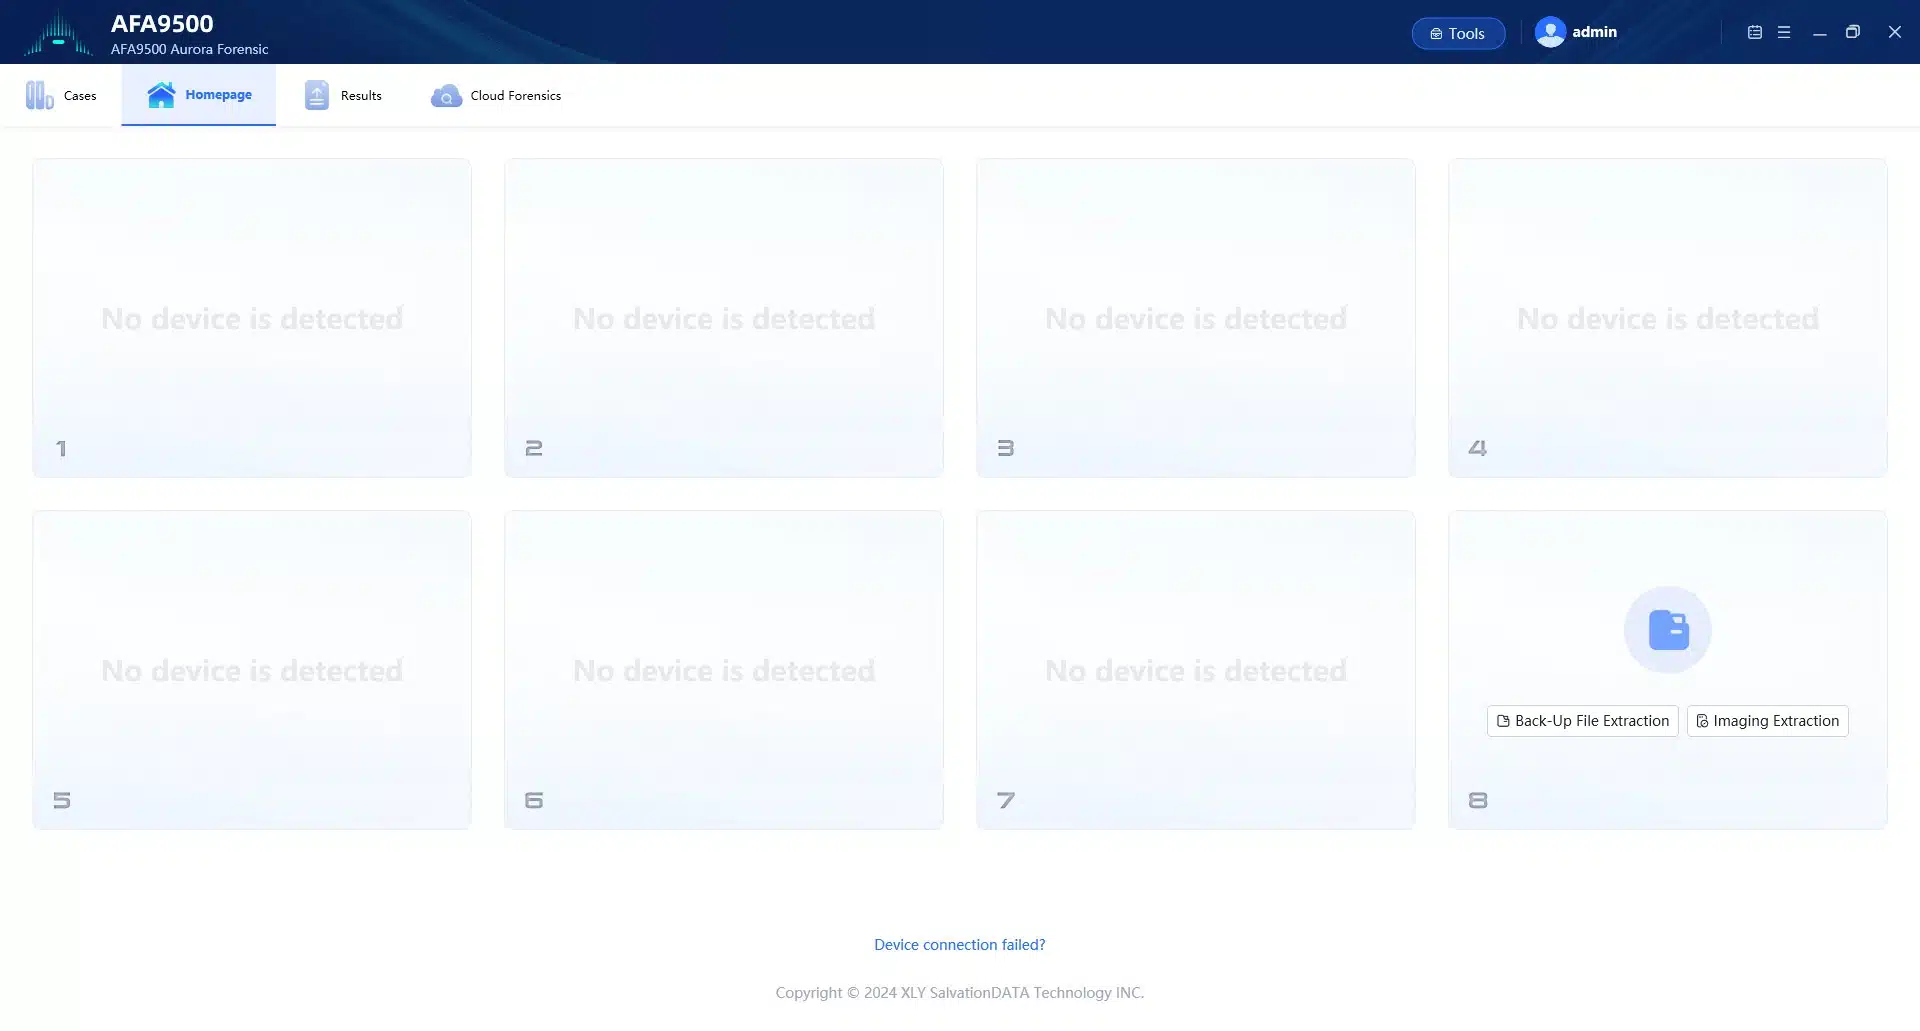Click the Imaging Extraction button

click(x=1767, y=721)
